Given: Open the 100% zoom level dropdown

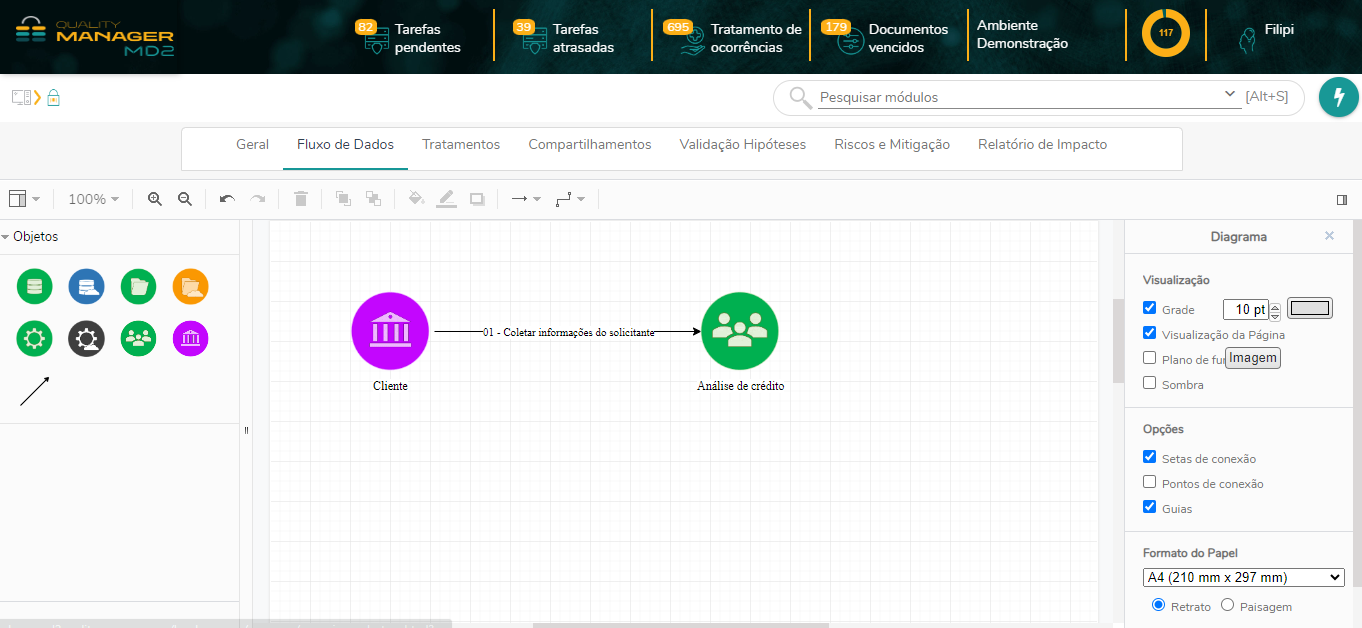Looking at the screenshot, I should (93, 199).
